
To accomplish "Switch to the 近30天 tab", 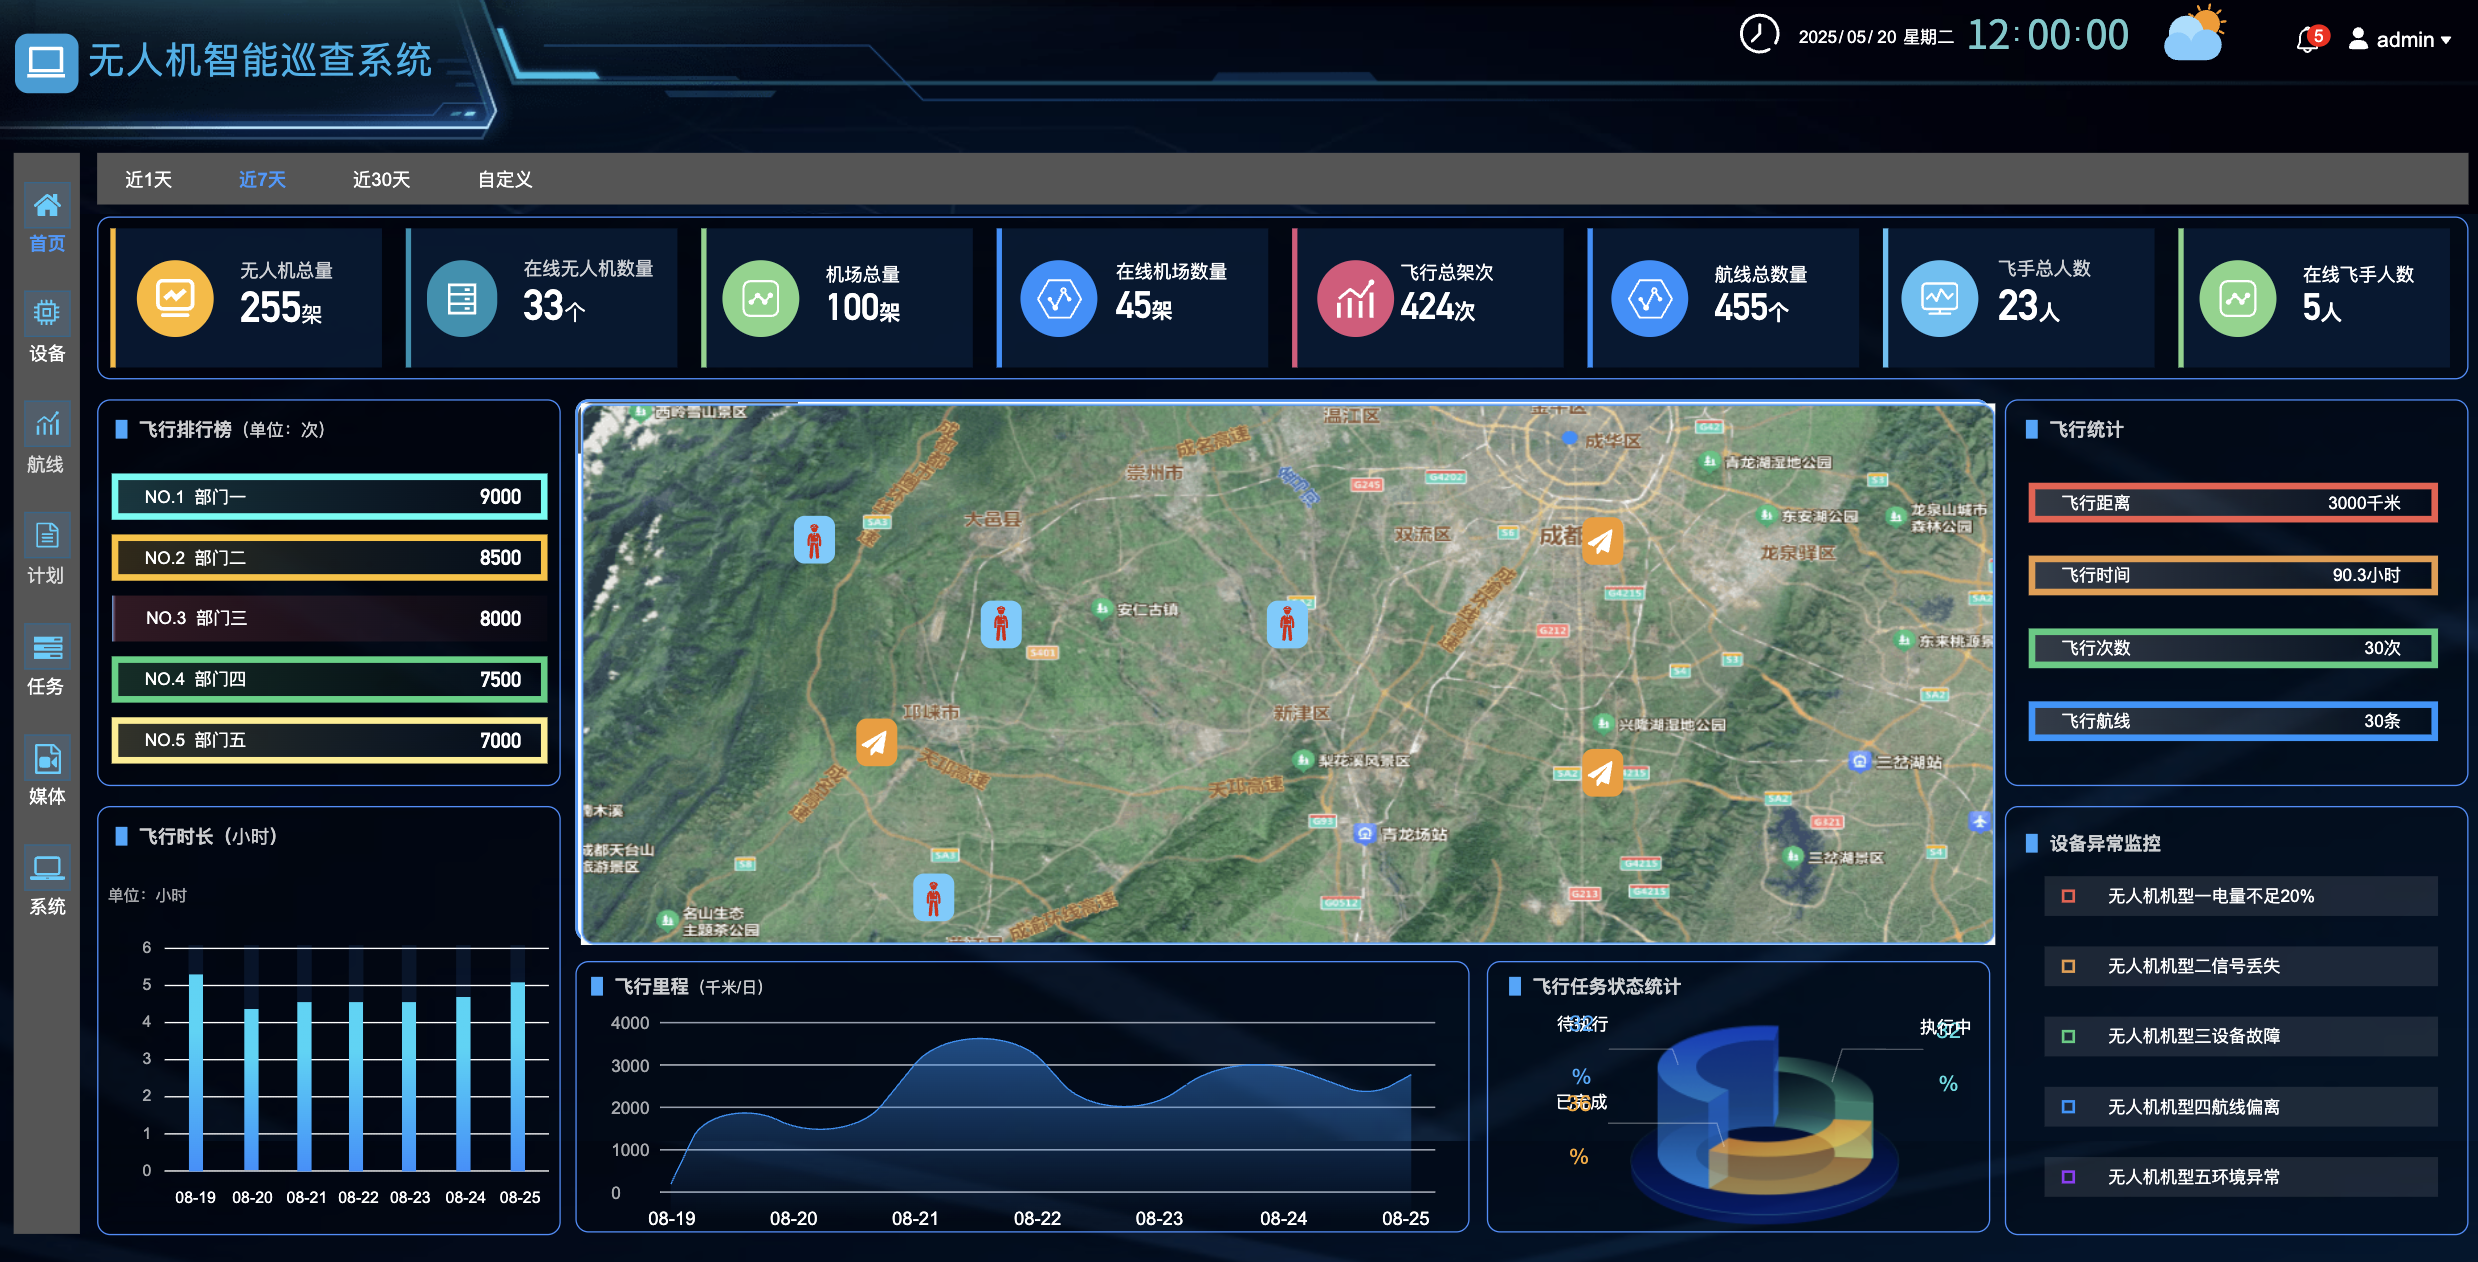I will [x=381, y=179].
